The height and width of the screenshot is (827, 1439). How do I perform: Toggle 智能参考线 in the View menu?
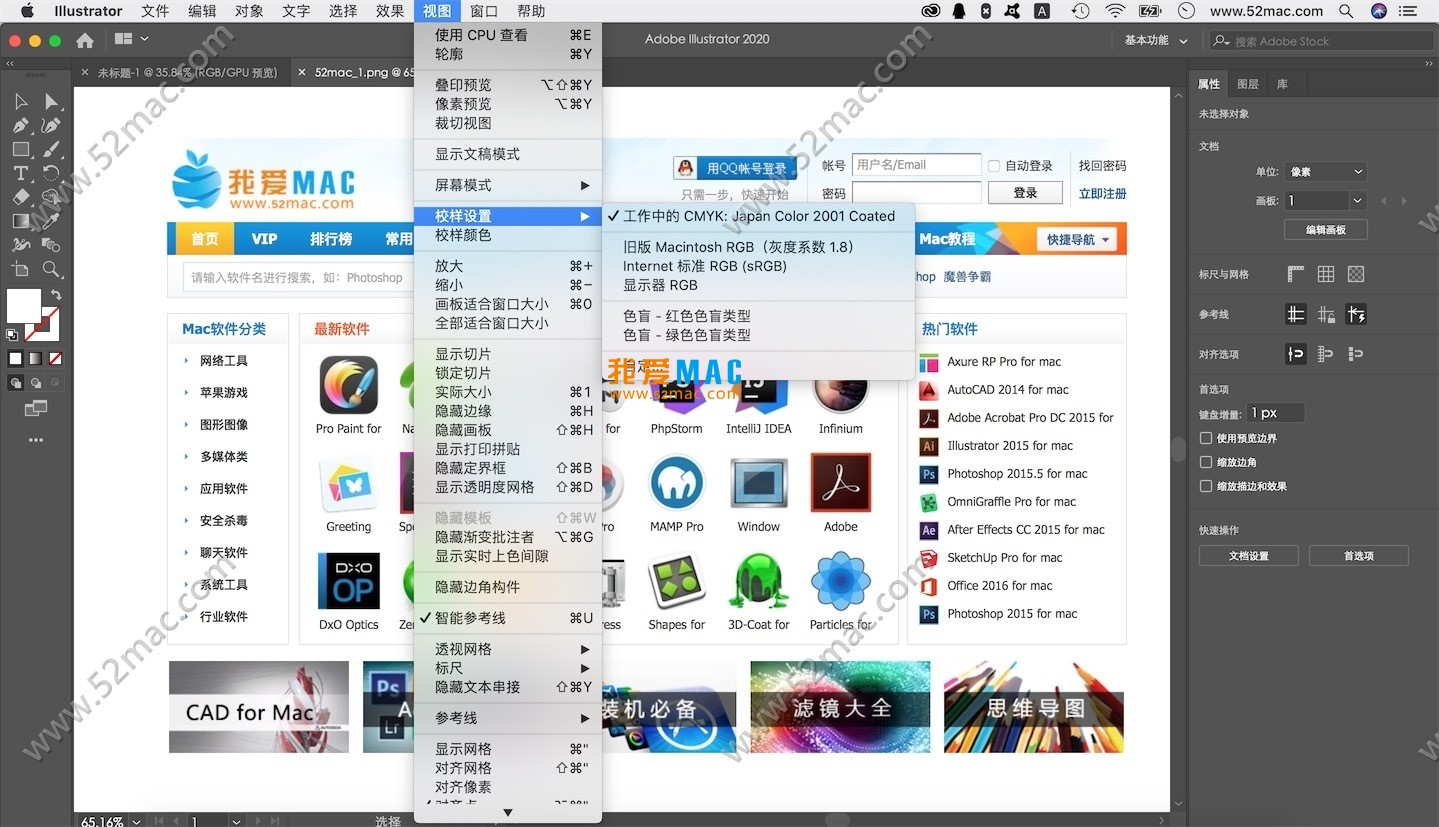pyautogui.click(x=468, y=617)
